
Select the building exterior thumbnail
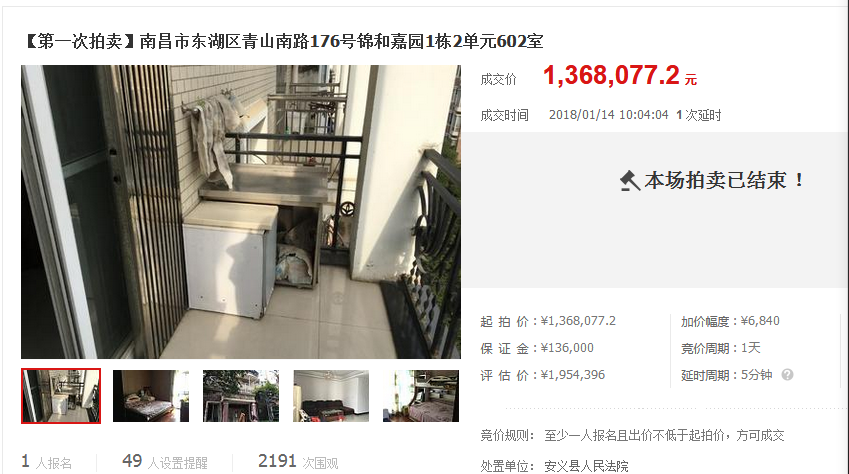coord(241,396)
